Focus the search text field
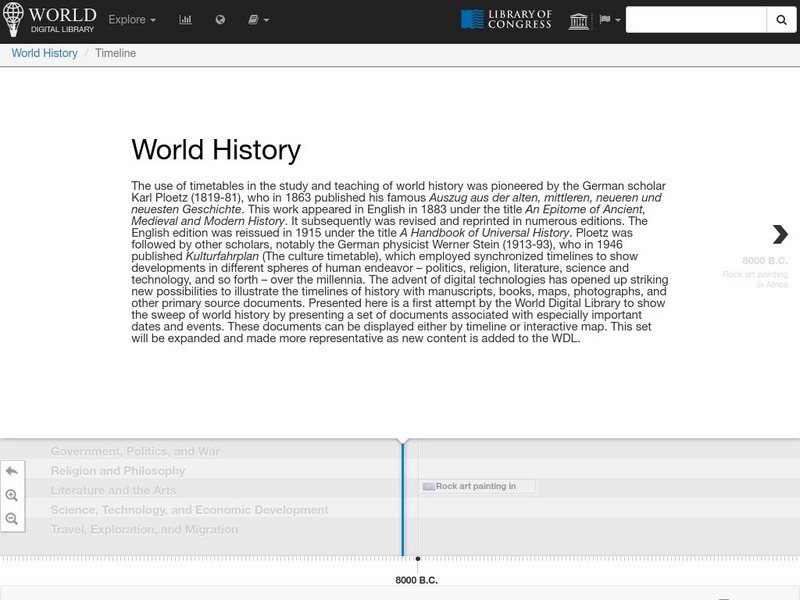 (696, 20)
